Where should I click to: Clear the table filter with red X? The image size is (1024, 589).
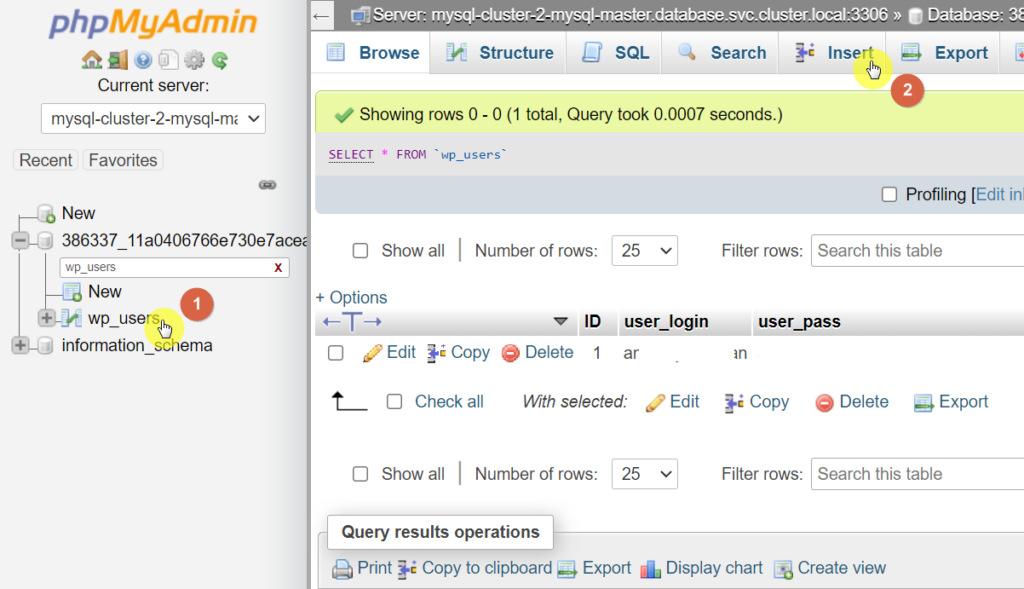point(278,268)
